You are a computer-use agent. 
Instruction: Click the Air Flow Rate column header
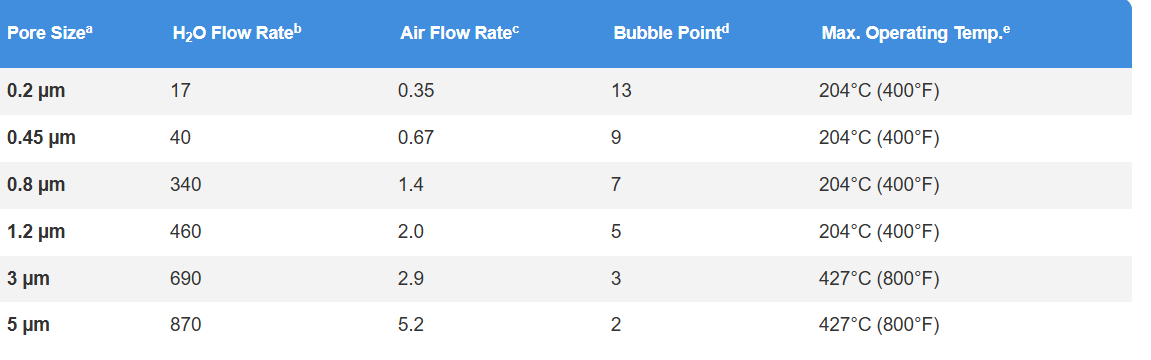460,34
